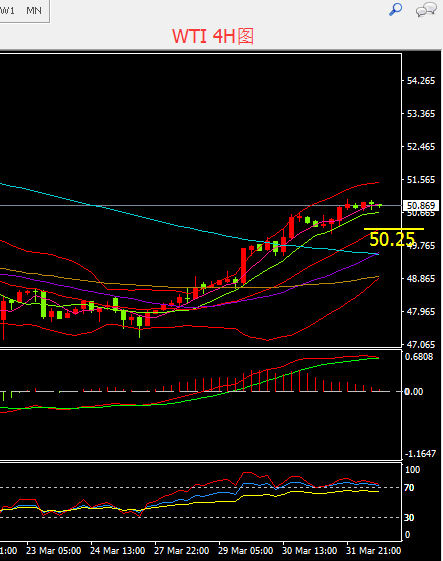Screen dimensions: 443x561
Task: Click the 47.965 price axis value
Action: (421, 311)
